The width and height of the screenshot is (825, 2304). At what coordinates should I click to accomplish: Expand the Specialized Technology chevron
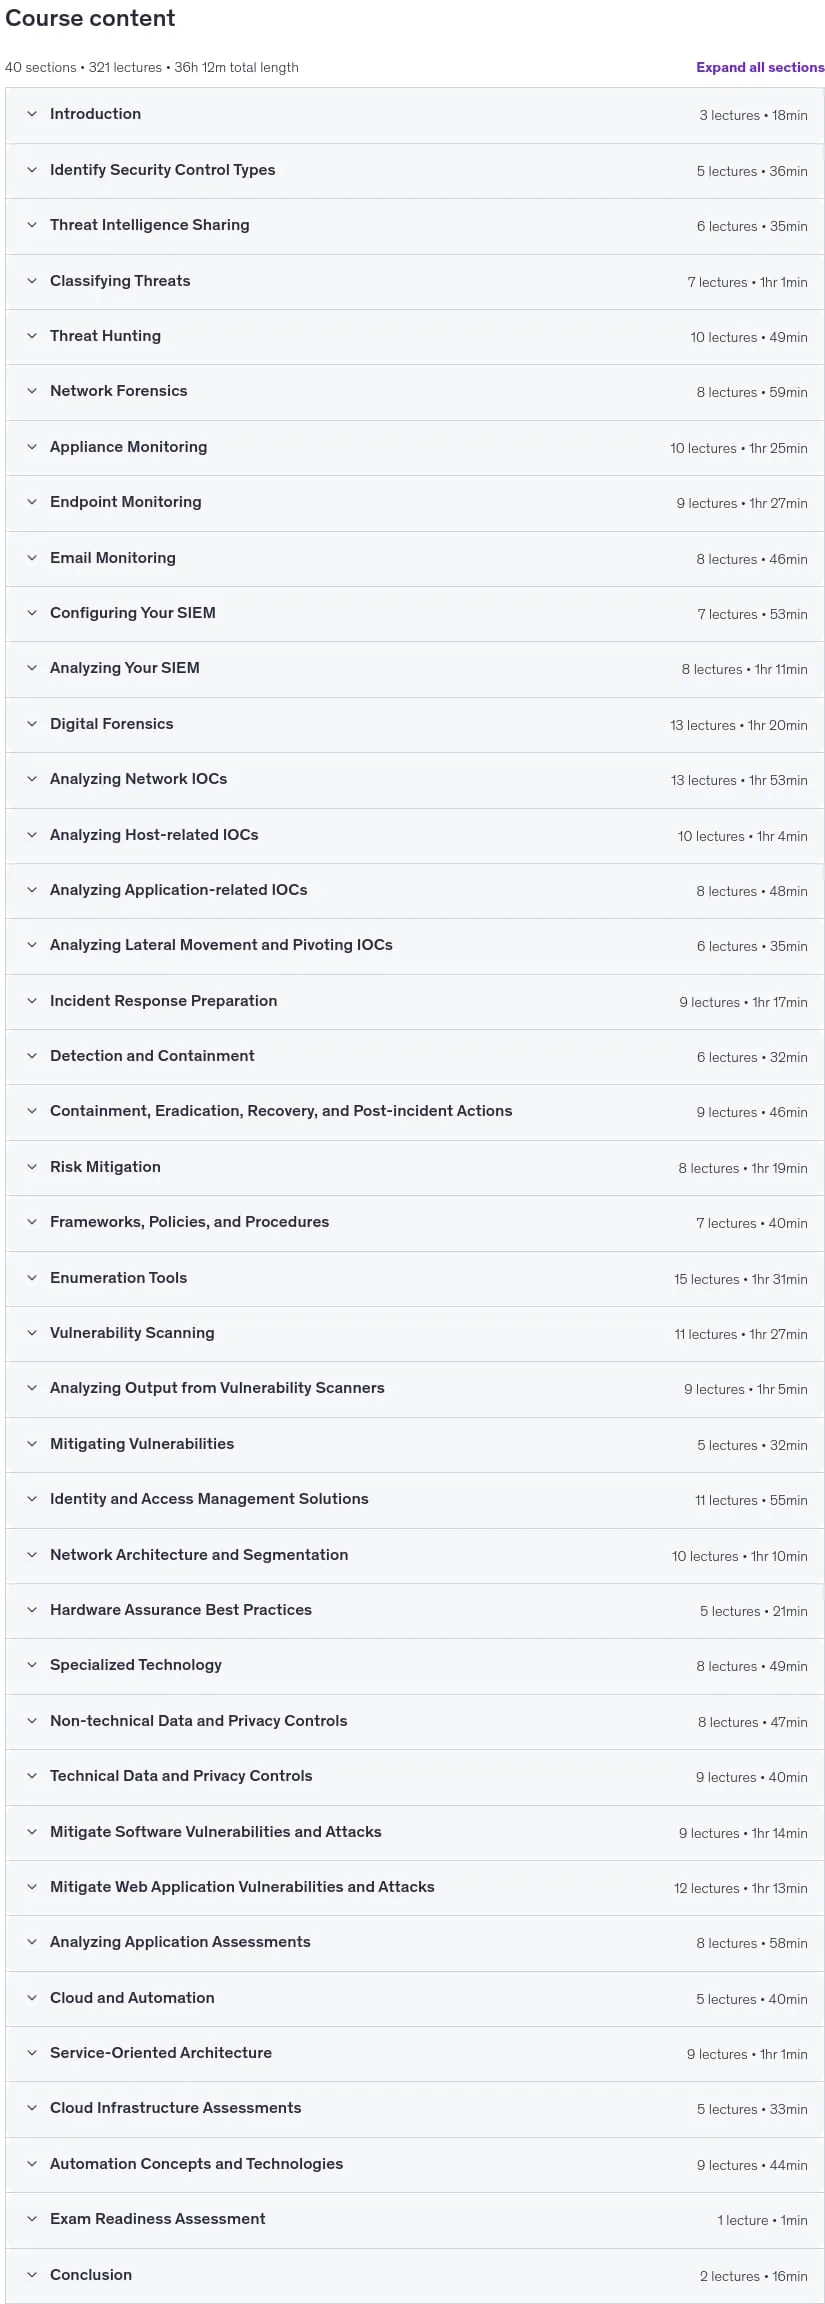[x=32, y=1665]
